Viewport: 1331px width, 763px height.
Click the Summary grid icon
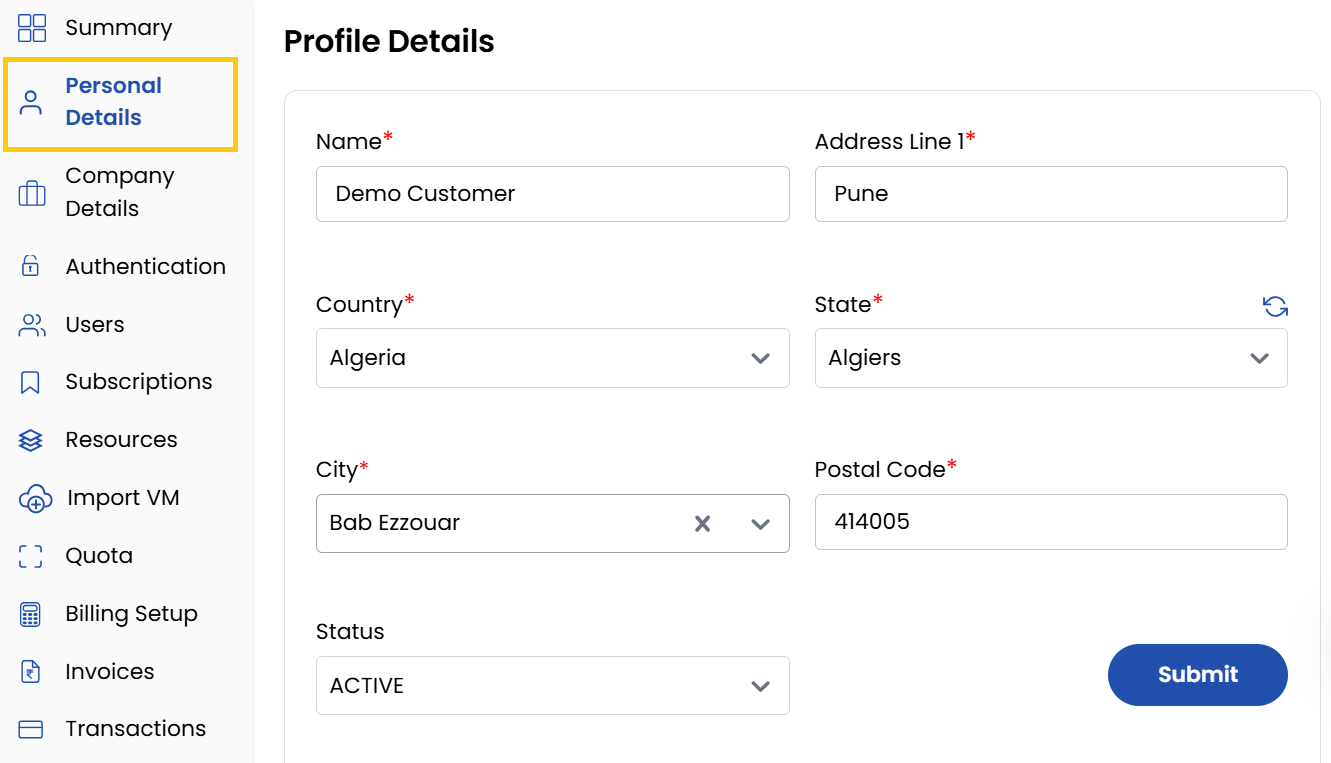coord(31,27)
